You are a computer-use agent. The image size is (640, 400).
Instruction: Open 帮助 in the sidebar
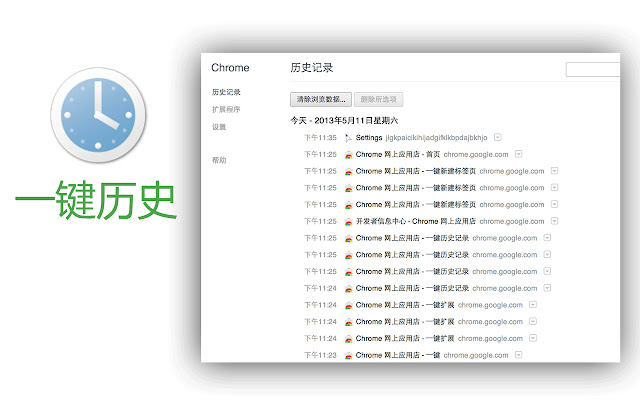pos(219,160)
